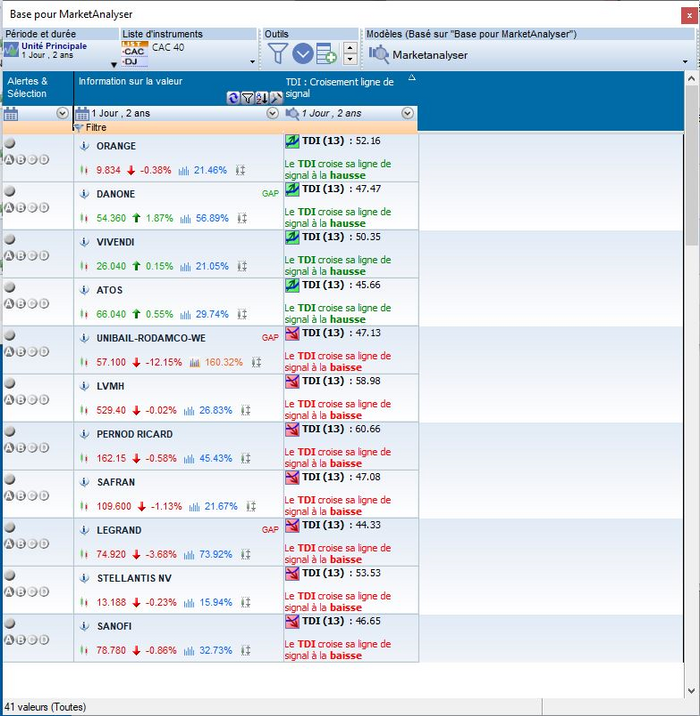
Task: Click the Unité Principale chart icon
Action: tap(11, 50)
